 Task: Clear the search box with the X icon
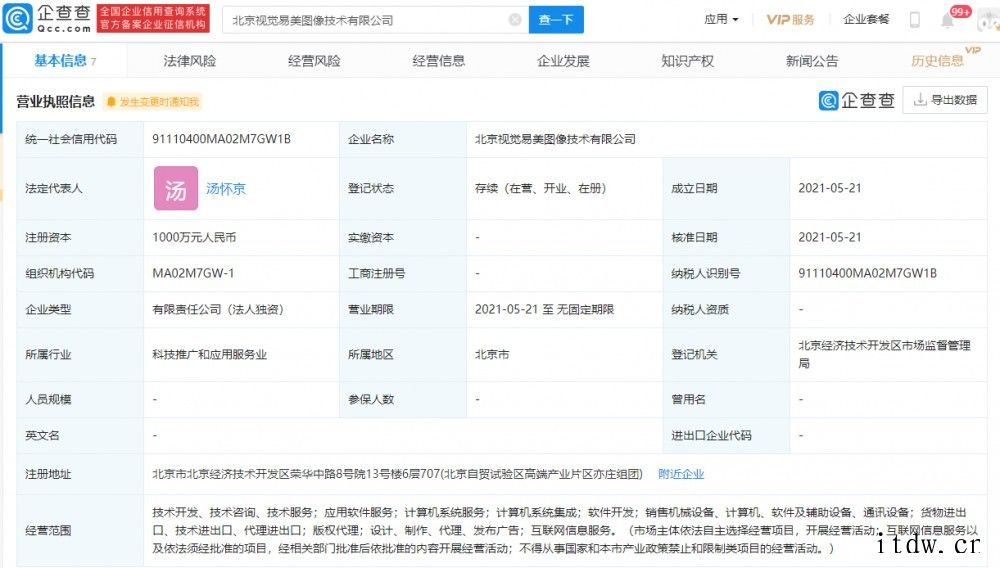tap(515, 20)
